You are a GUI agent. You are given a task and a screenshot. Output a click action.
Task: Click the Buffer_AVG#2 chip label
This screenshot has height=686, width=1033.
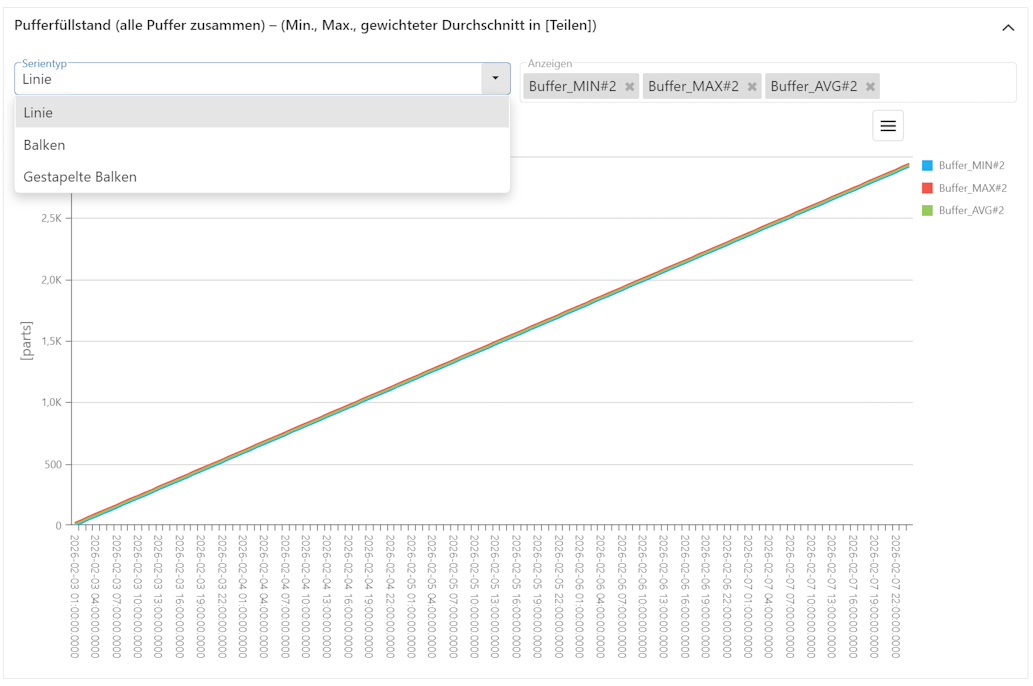[814, 86]
